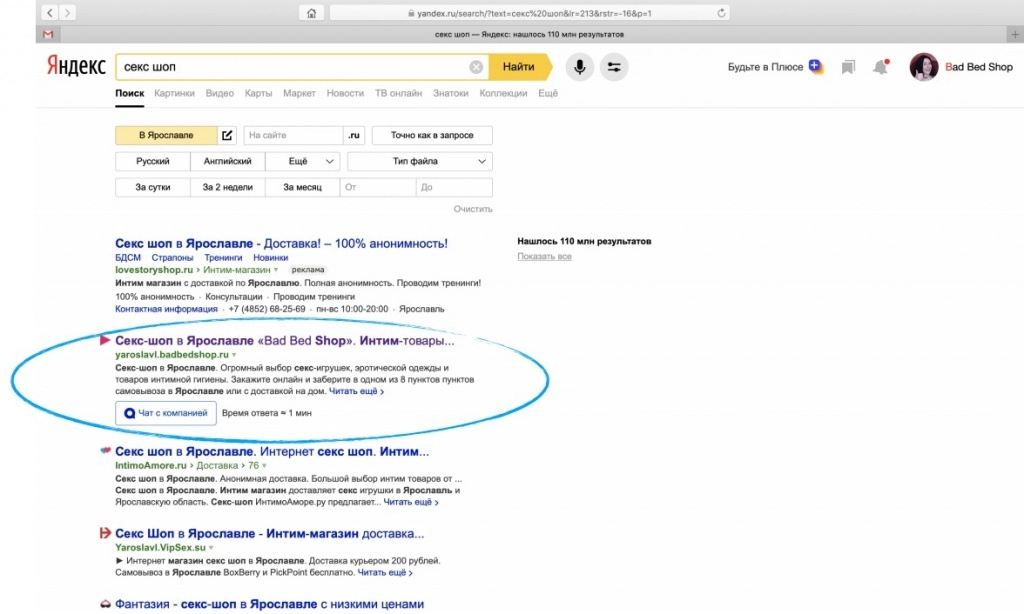The width and height of the screenshot is (1024, 614).
Task: Expand the lovestoryshop.ru result arrow menu
Action: tap(276, 270)
